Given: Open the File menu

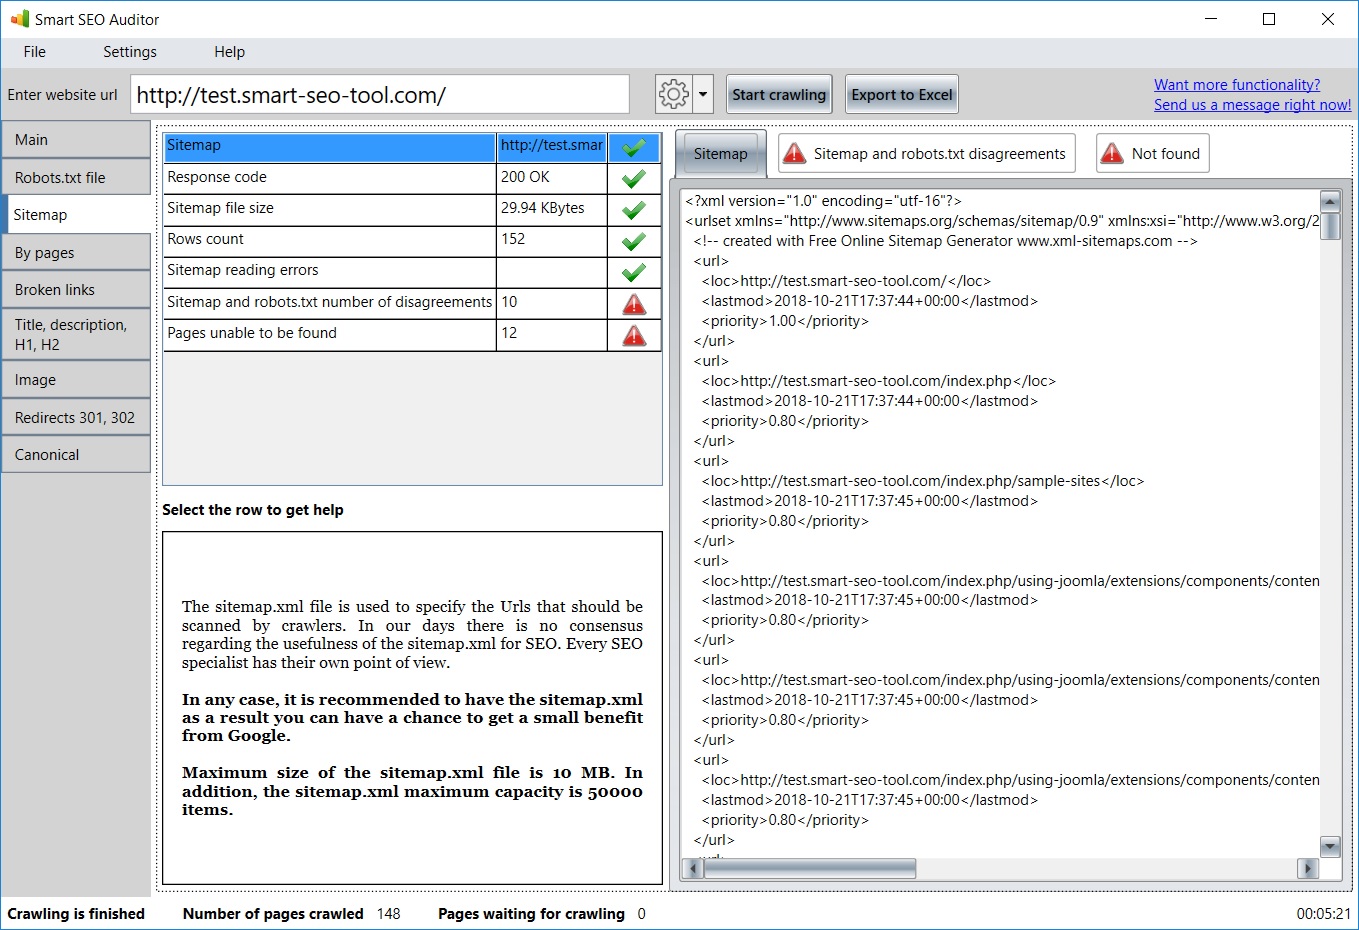Looking at the screenshot, I should coord(35,52).
